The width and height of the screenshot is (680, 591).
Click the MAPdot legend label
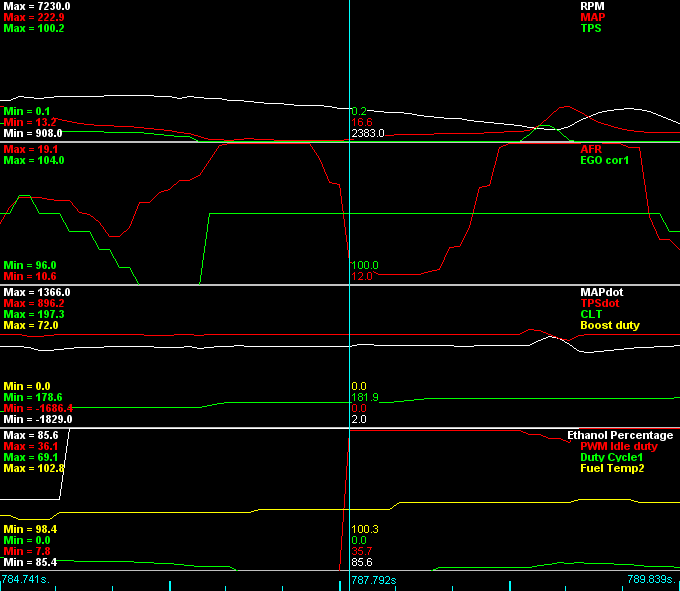(602, 292)
